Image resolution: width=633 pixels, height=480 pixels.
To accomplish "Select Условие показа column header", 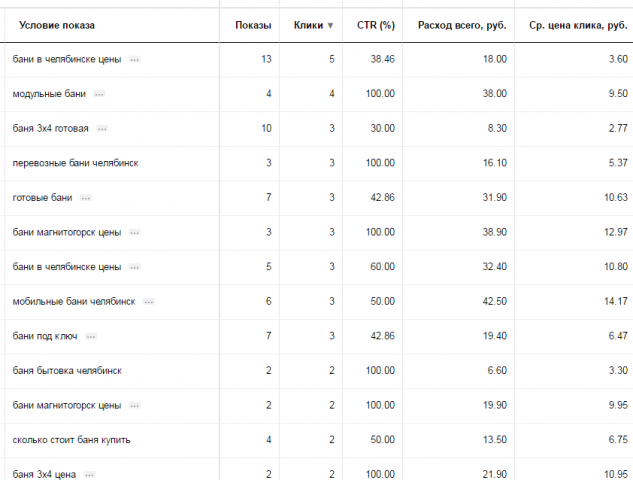I will [x=57, y=25].
